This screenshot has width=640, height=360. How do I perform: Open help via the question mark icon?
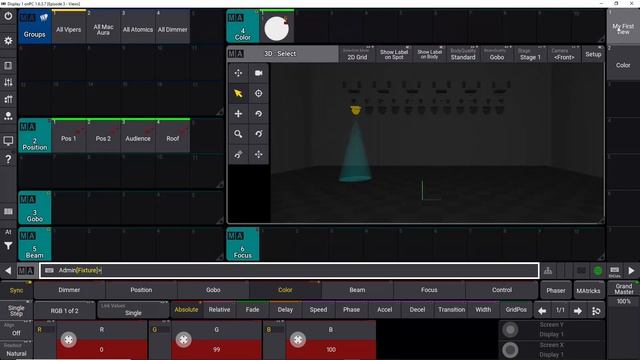[8, 159]
